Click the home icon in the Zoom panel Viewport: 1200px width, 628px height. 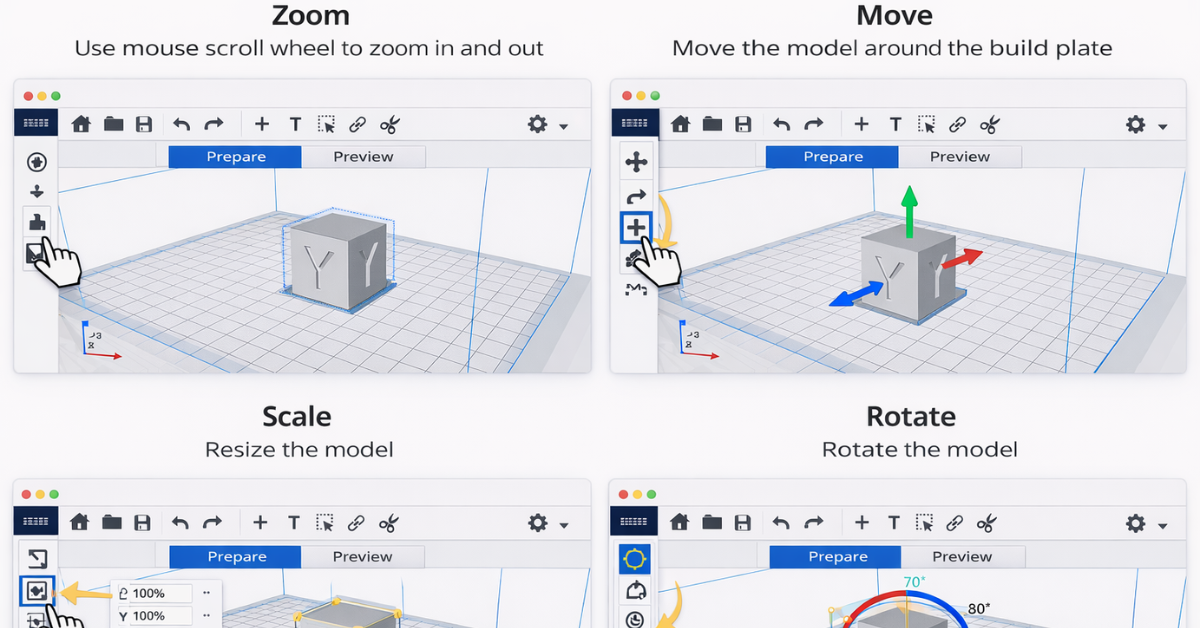pos(81,124)
